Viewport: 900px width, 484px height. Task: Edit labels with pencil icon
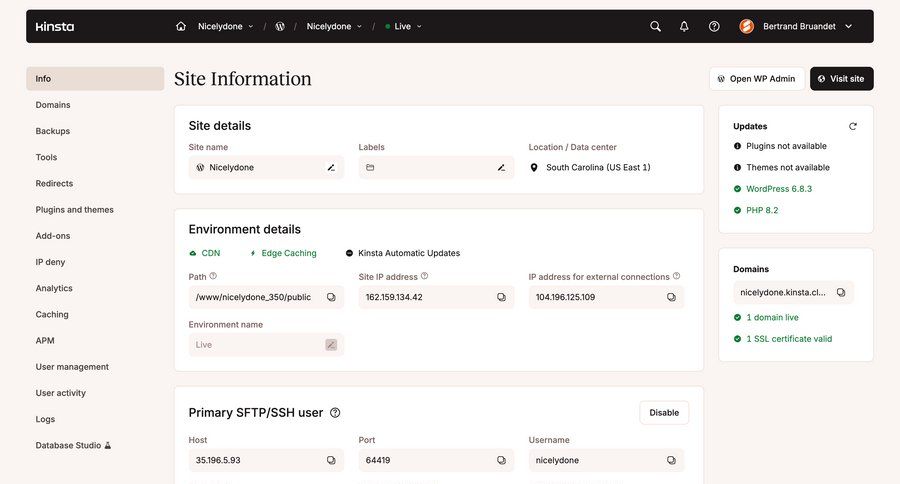click(501, 168)
